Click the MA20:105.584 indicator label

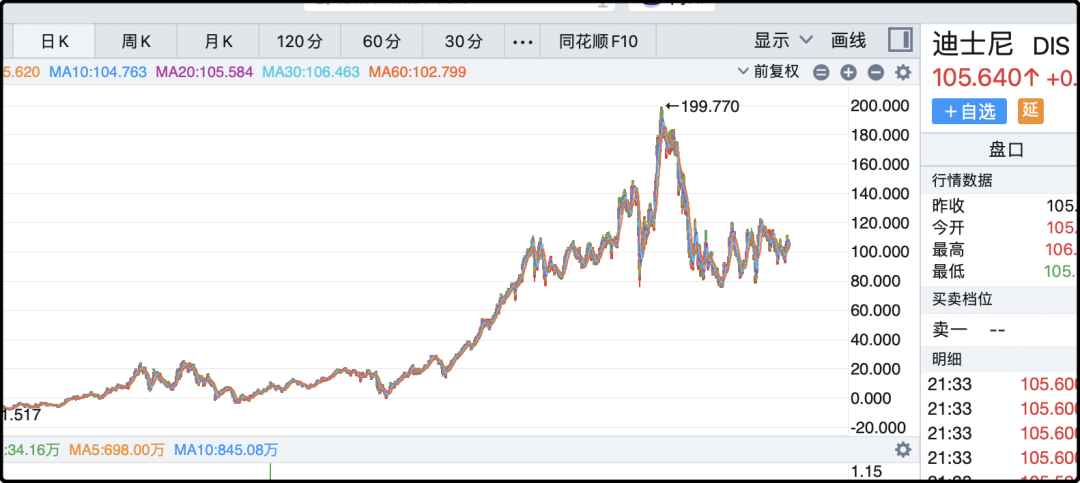[205, 72]
